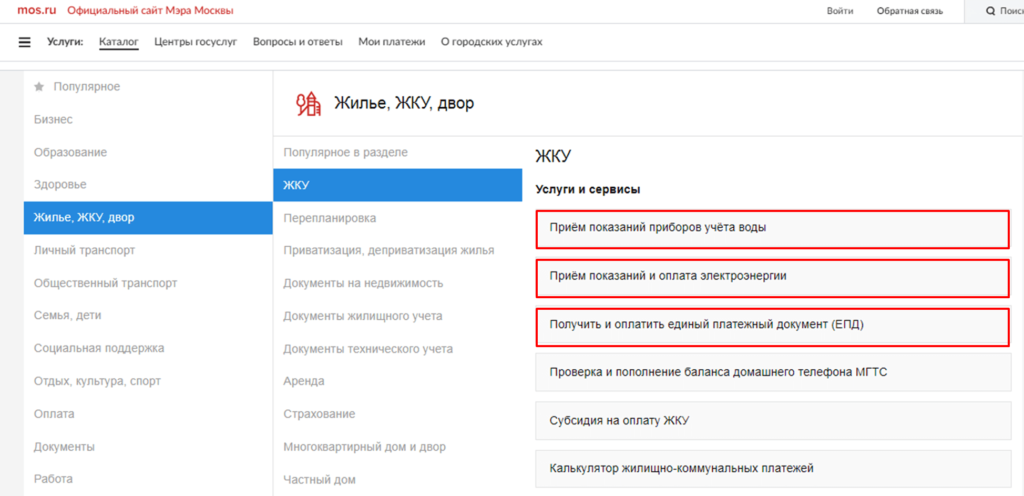Open Субсидия на оплату ЖКУ service
The height and width of the screenshot is (496, 1024).
pyautogui.click(x=773, y=420)
